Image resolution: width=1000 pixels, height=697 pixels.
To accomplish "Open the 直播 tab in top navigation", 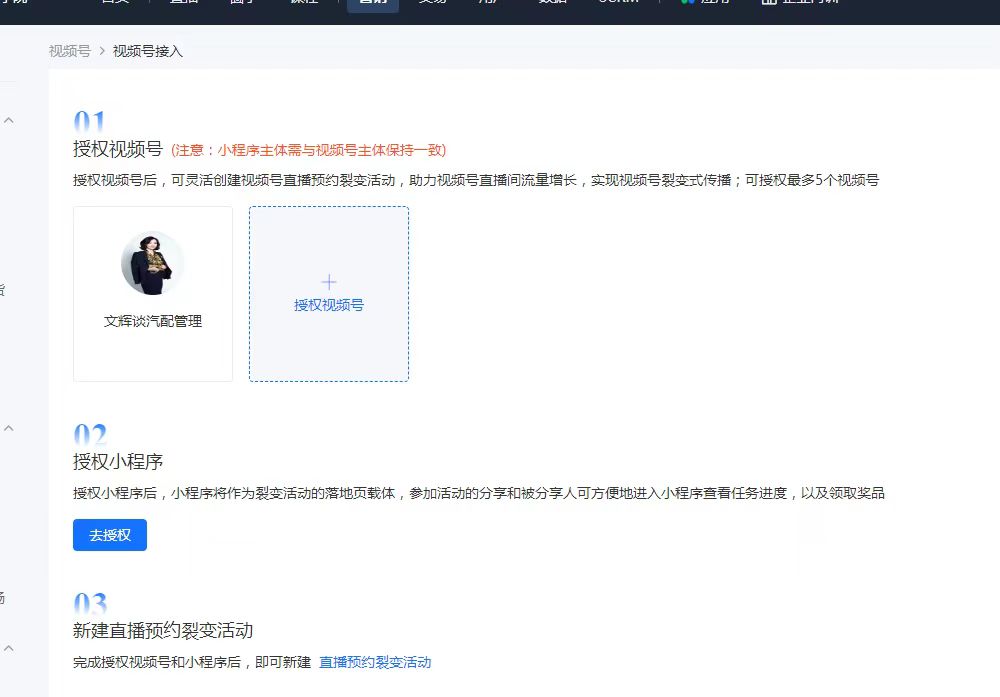I will click(183, 2).
